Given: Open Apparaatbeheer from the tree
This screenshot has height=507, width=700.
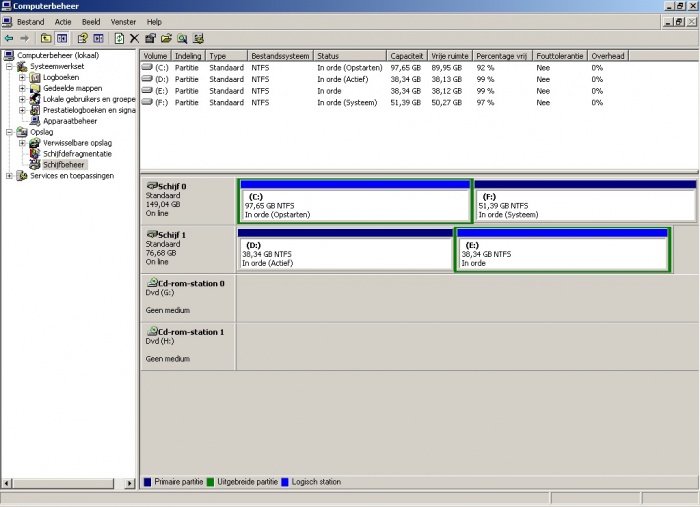Looking at the screenshot, I should pyautogui.click(x=70, y=121).
